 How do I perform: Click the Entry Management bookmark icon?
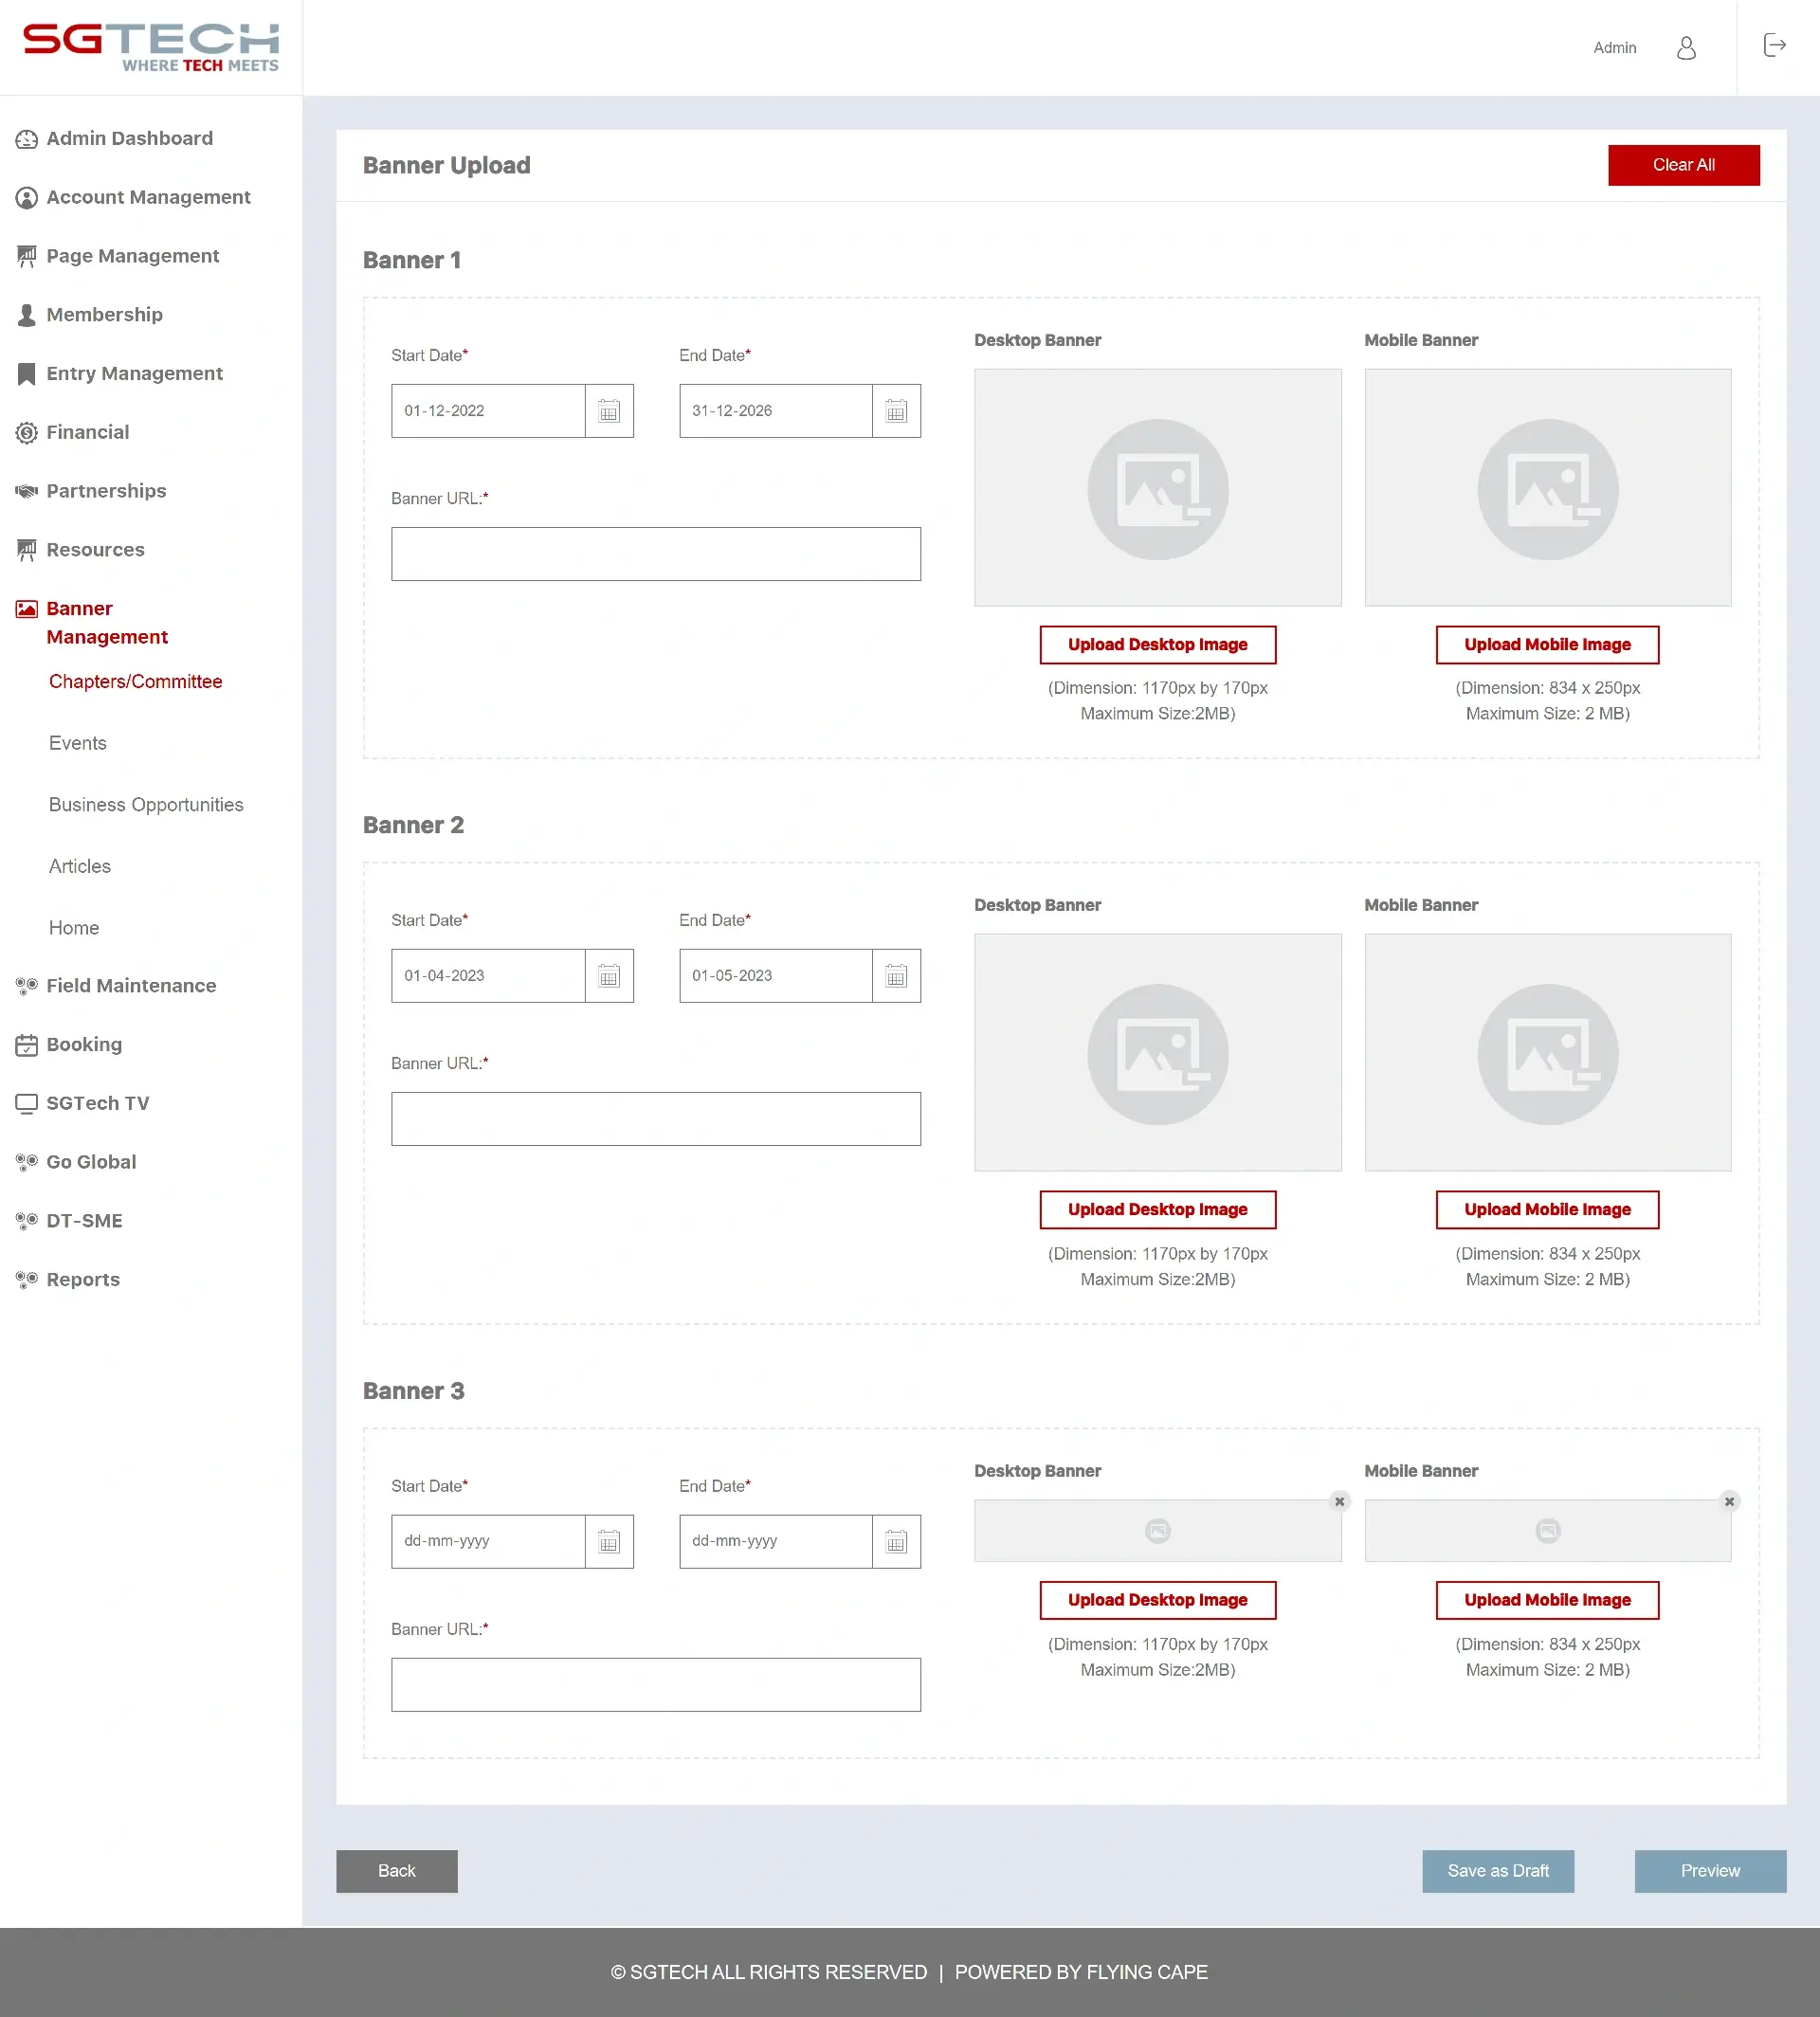pyautogui.click(x=26, y=373)
